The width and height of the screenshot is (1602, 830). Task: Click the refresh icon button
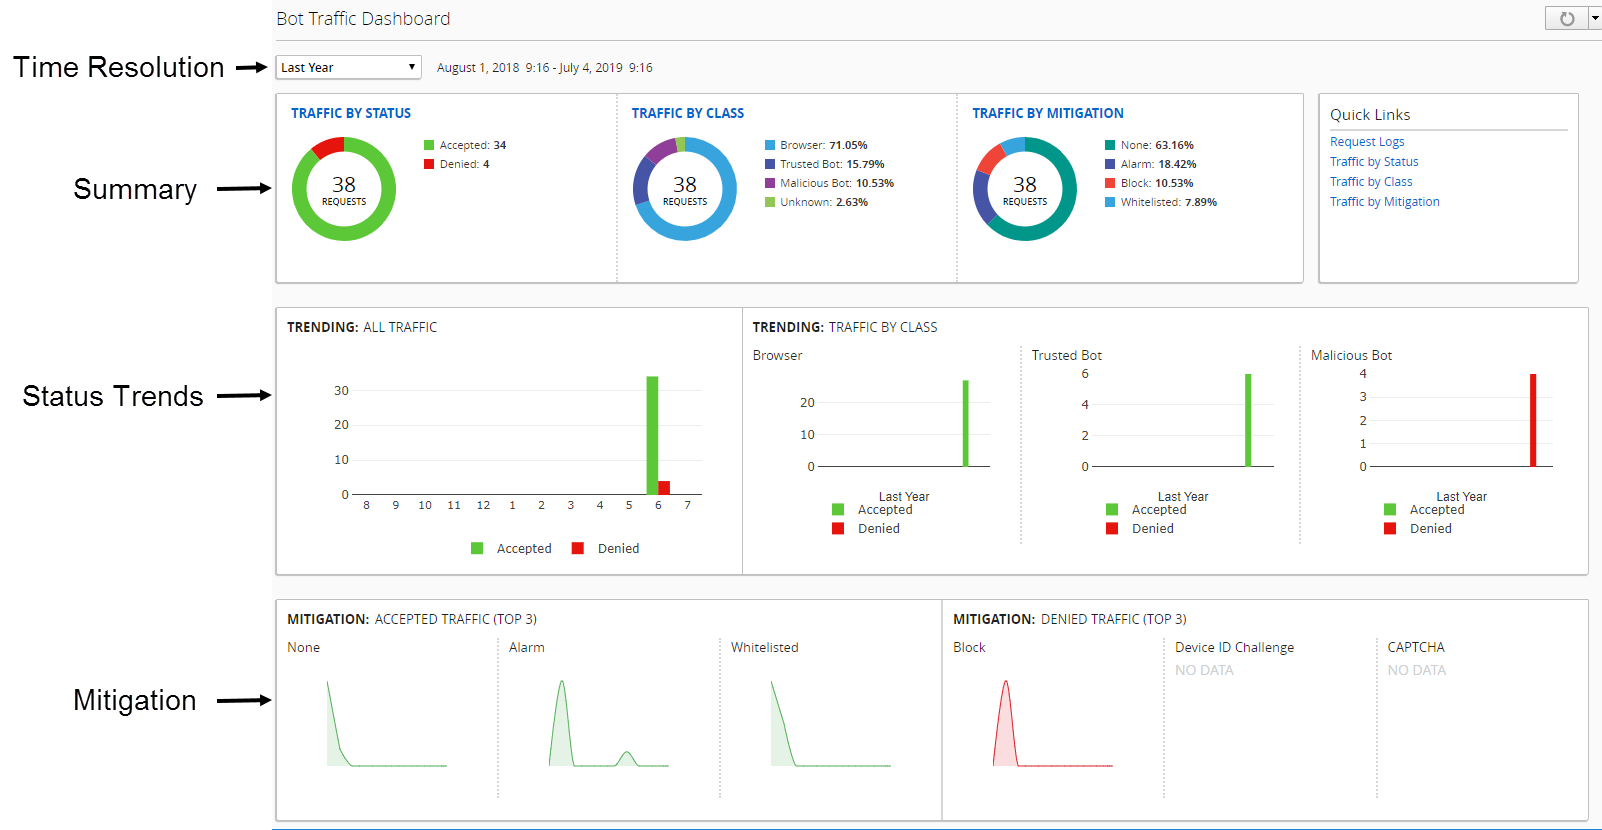[1566, 19]
